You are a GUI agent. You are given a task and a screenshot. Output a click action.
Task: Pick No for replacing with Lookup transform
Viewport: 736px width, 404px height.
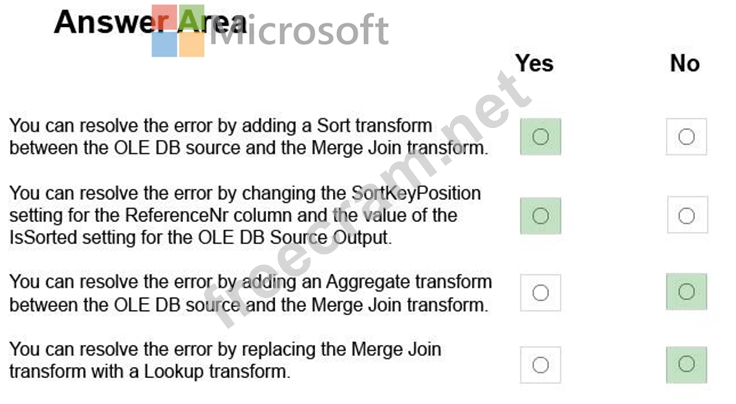point(686,364)
